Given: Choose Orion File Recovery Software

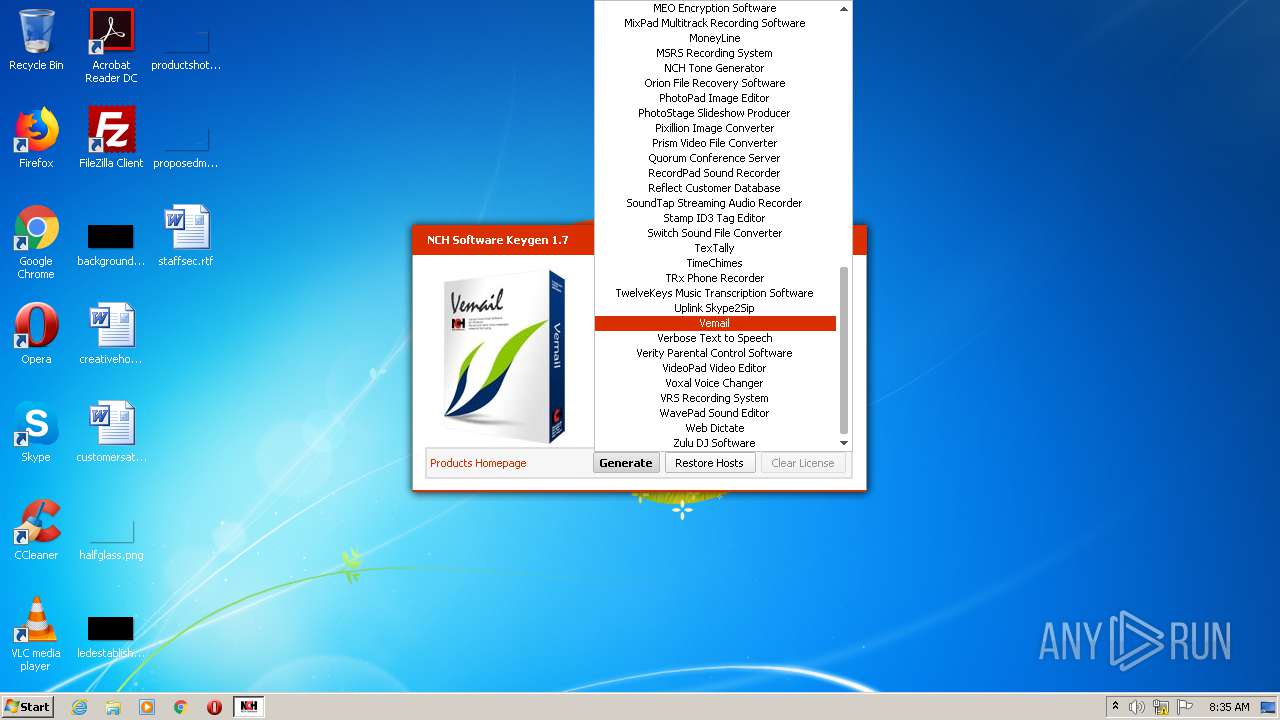Looking at the screenshot, I should coord(715,83).
